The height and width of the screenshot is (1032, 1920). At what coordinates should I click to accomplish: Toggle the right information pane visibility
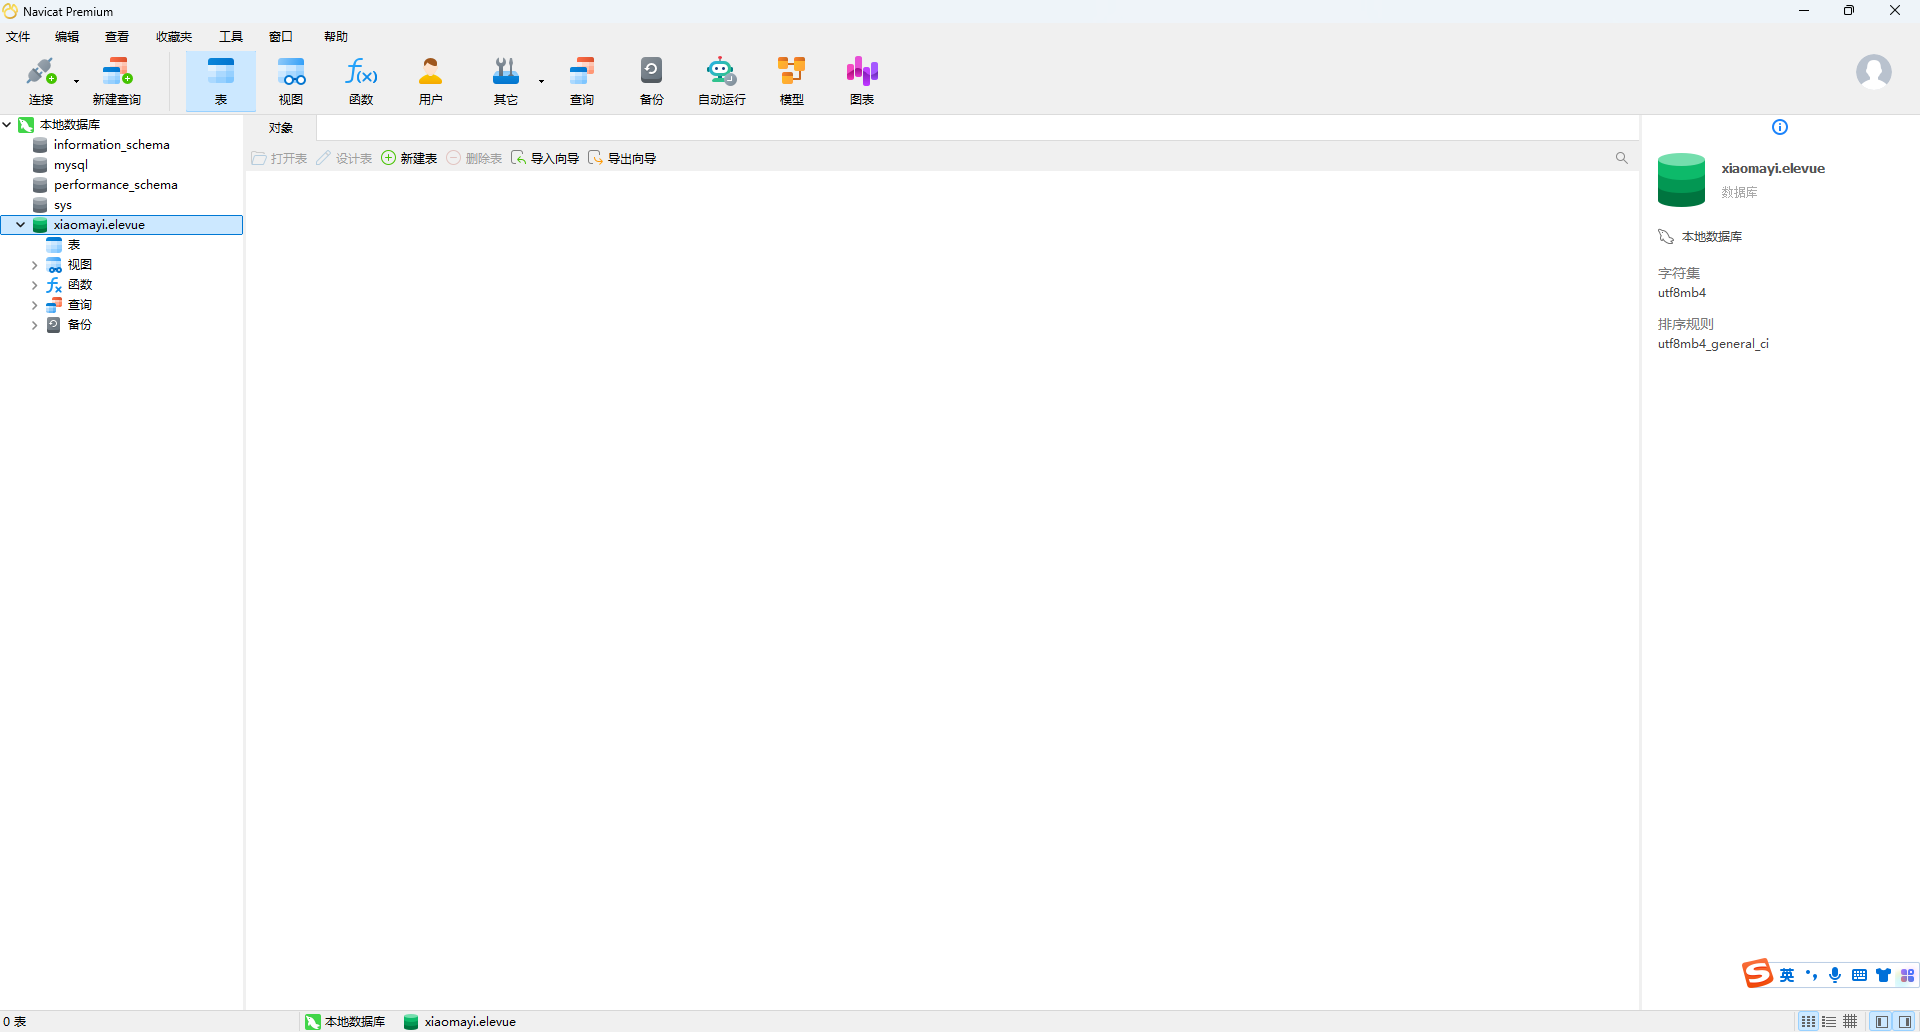(x=1905, y=1022)
